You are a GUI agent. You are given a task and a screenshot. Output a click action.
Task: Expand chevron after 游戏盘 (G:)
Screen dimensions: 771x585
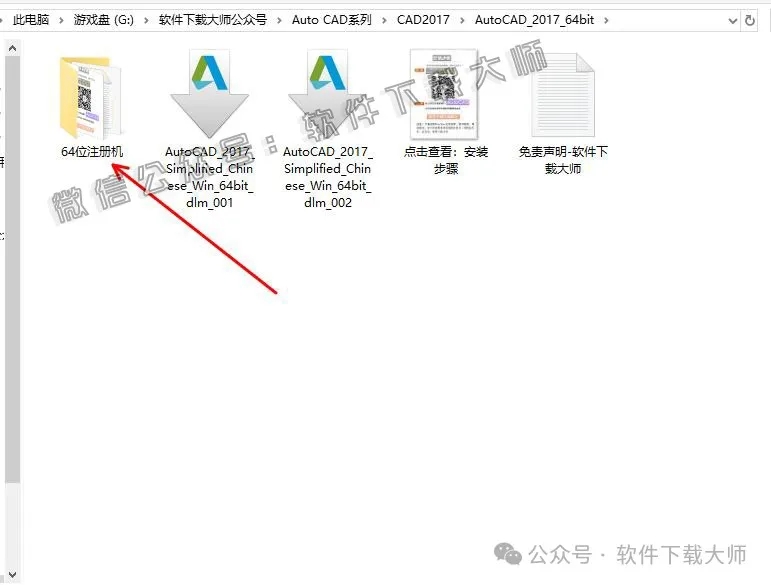146,21
